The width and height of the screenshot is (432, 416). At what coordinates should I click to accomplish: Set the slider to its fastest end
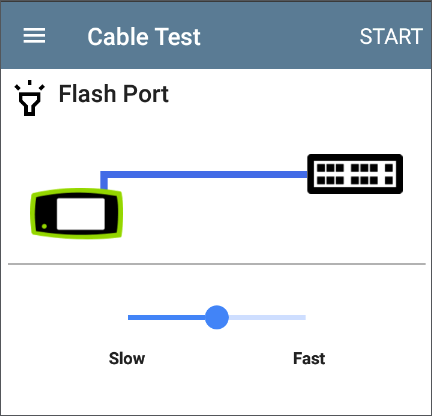(304, 317)
